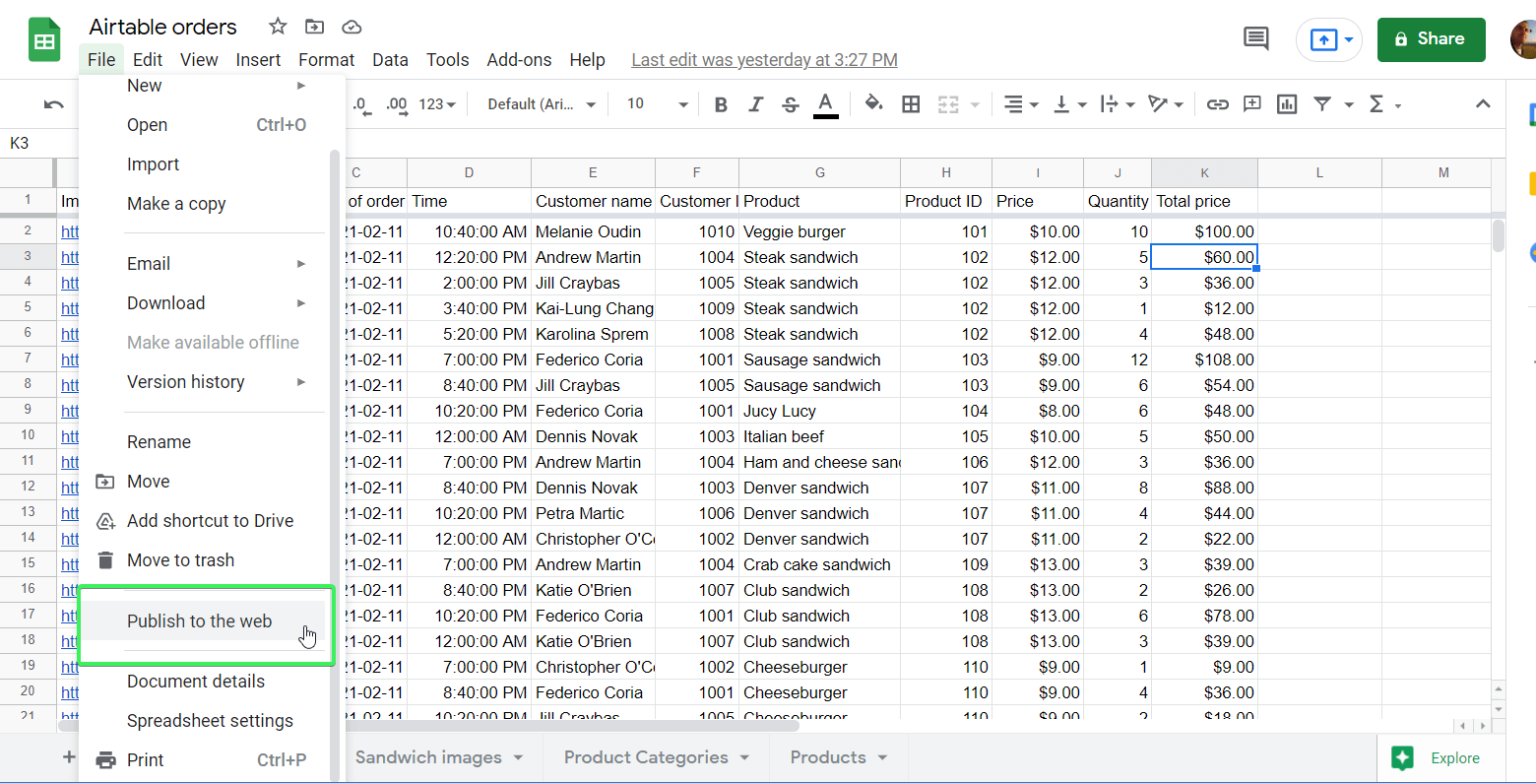Insert a comment via the toolbar icon
1536x783 pixels.
click(1252, 104)
